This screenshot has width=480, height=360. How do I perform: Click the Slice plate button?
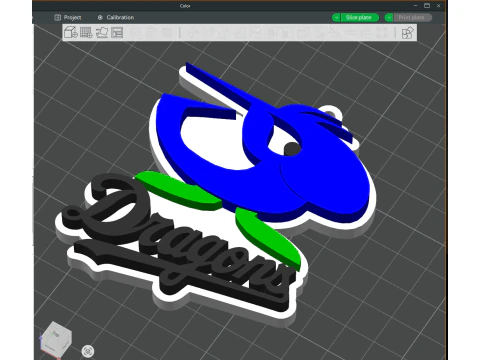pos(359,18)
